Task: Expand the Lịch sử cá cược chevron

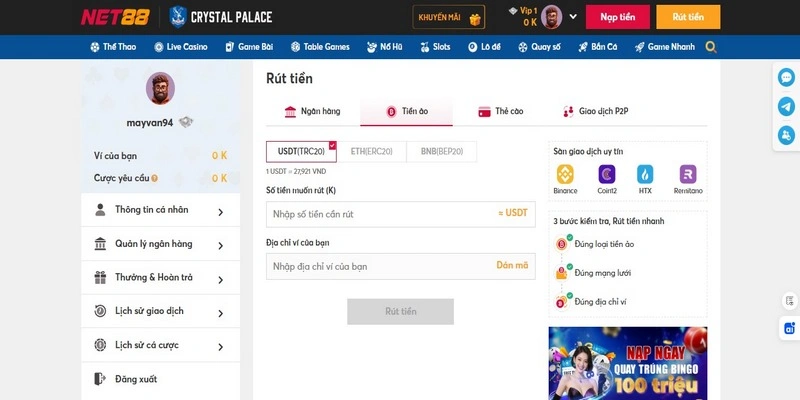Action: click(220, 347)
